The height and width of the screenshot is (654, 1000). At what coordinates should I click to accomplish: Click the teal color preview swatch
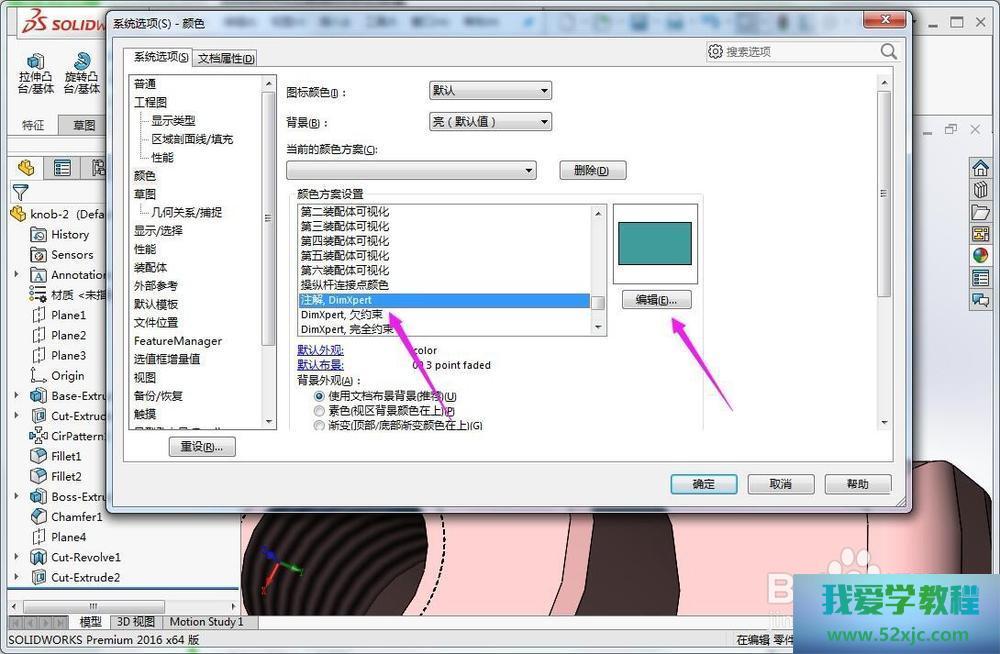tap(655, 243)
